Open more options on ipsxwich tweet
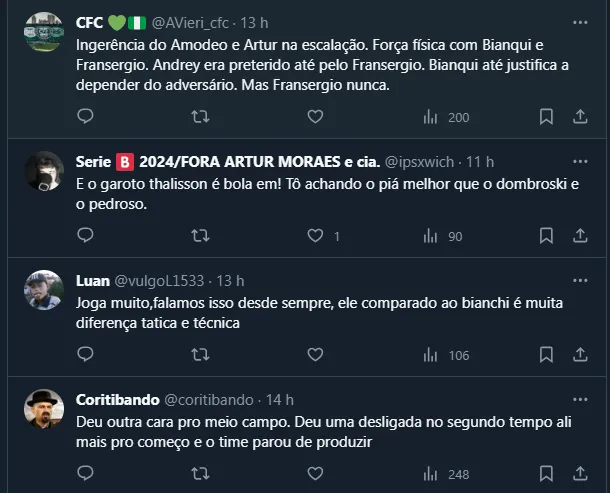 [x=580, y=160]
